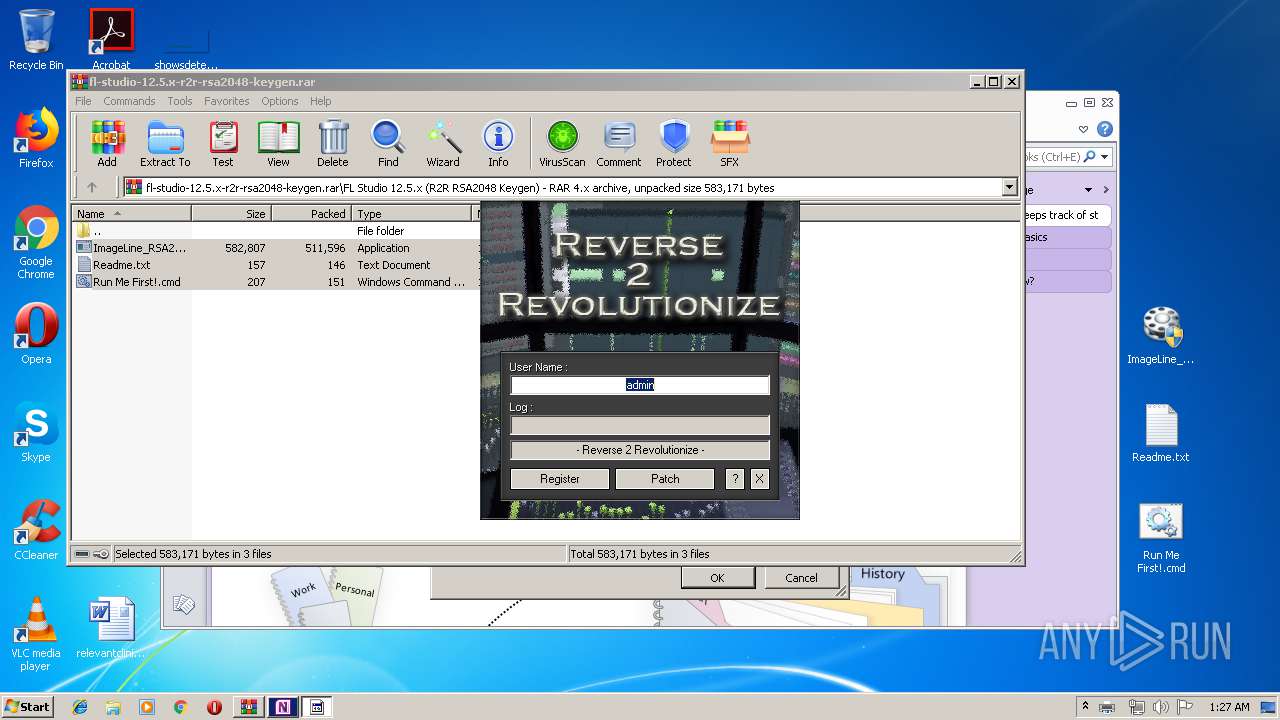The width and height of the screenshot is (1280, 720).
Task: Click the Find magnifier icon
Action: coord(388,144)
